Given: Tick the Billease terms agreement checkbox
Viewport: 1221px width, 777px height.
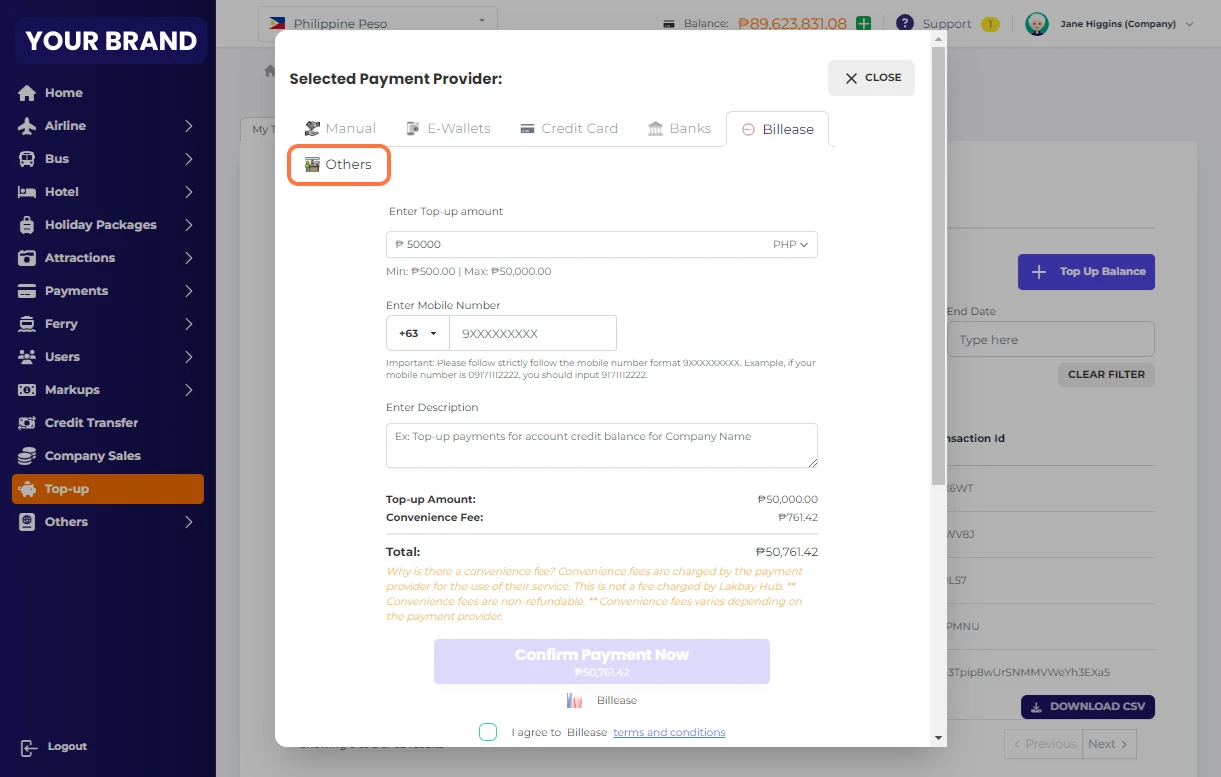Looking at the screenshot, I should tap(488, 732).
